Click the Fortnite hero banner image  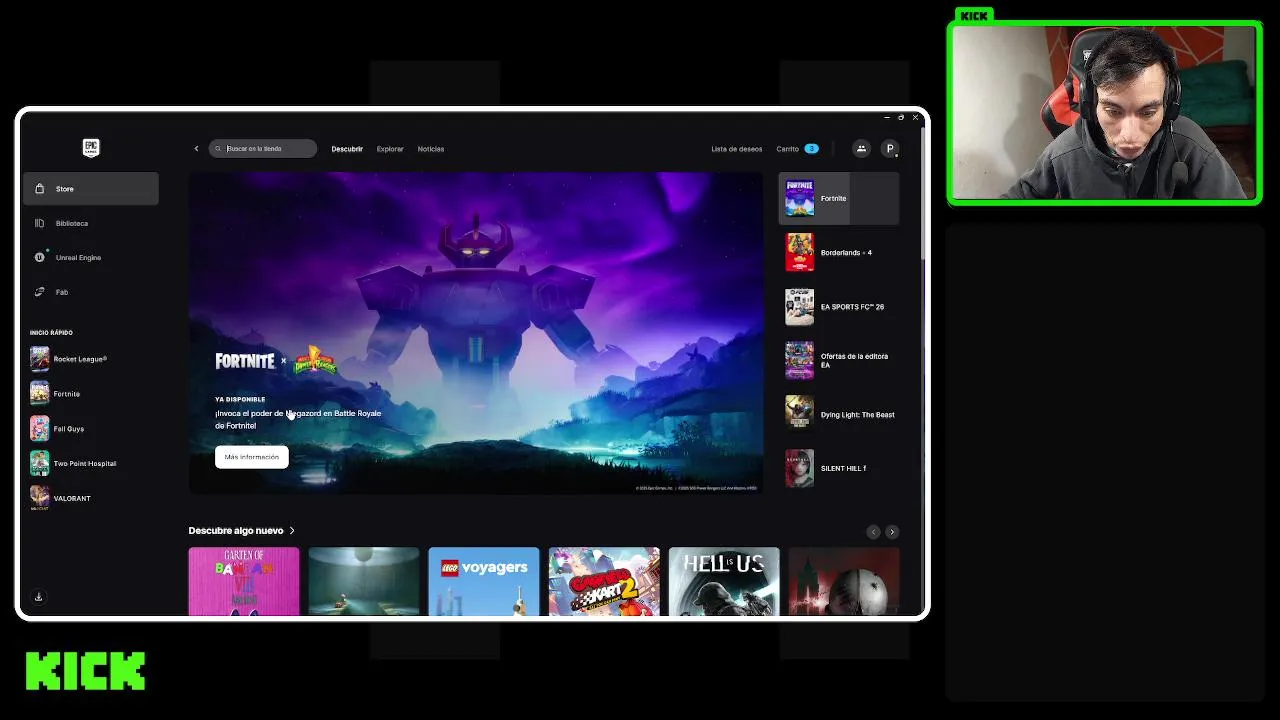(476, 333)
